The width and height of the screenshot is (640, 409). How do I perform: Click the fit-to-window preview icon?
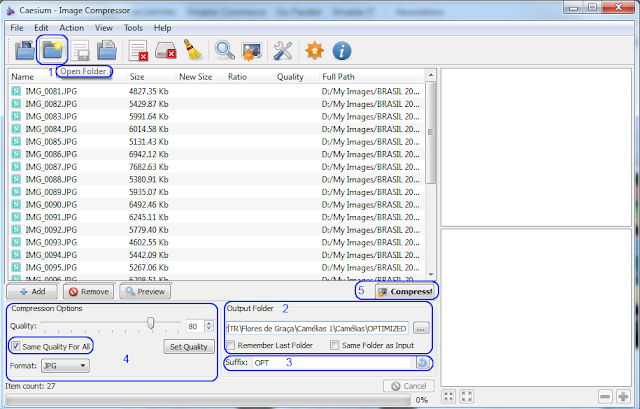[x=448, y=396]
